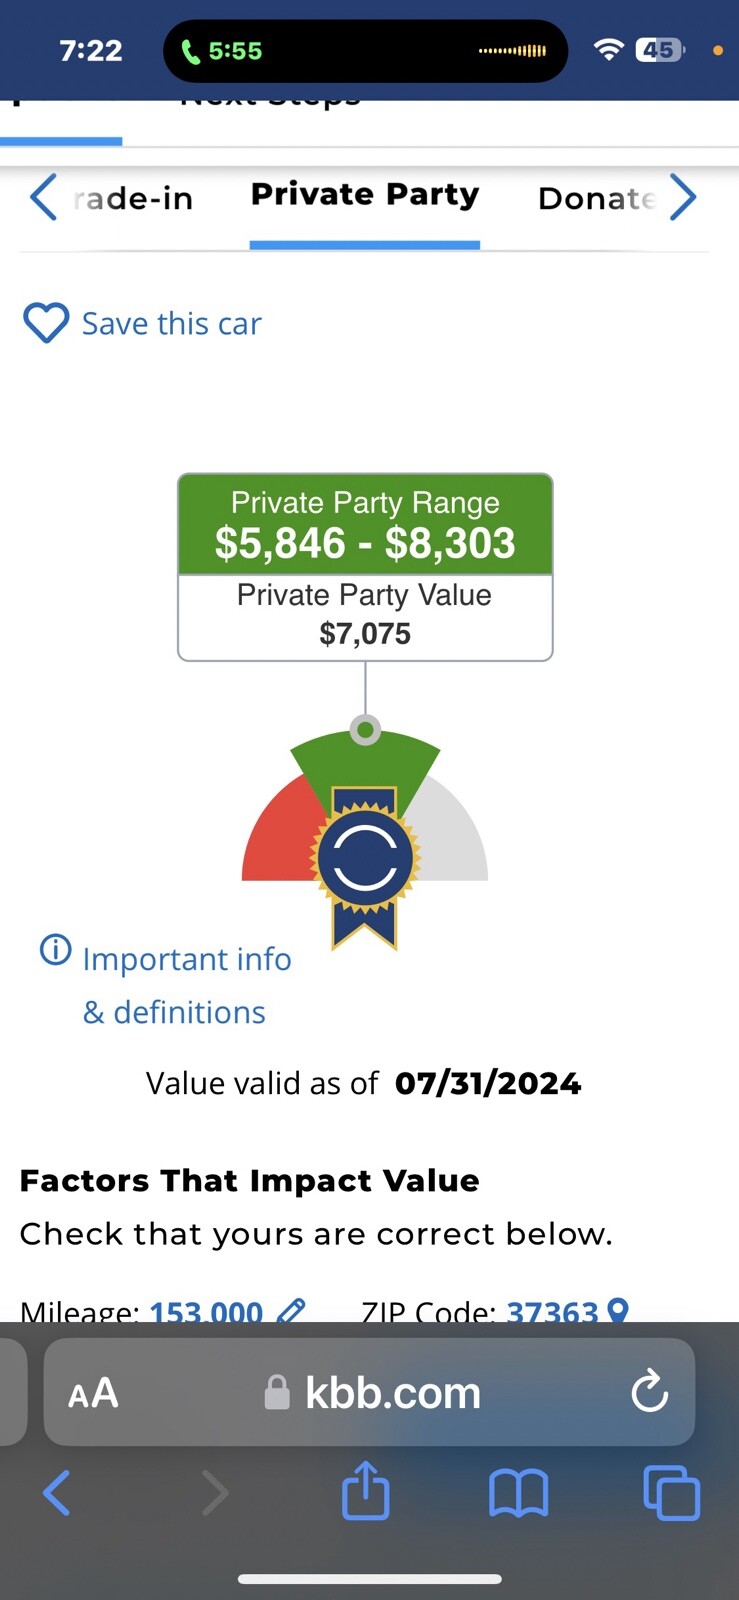Reload the page in Safari
This screenshot has height=1600, width=739.
point(649,1392)
